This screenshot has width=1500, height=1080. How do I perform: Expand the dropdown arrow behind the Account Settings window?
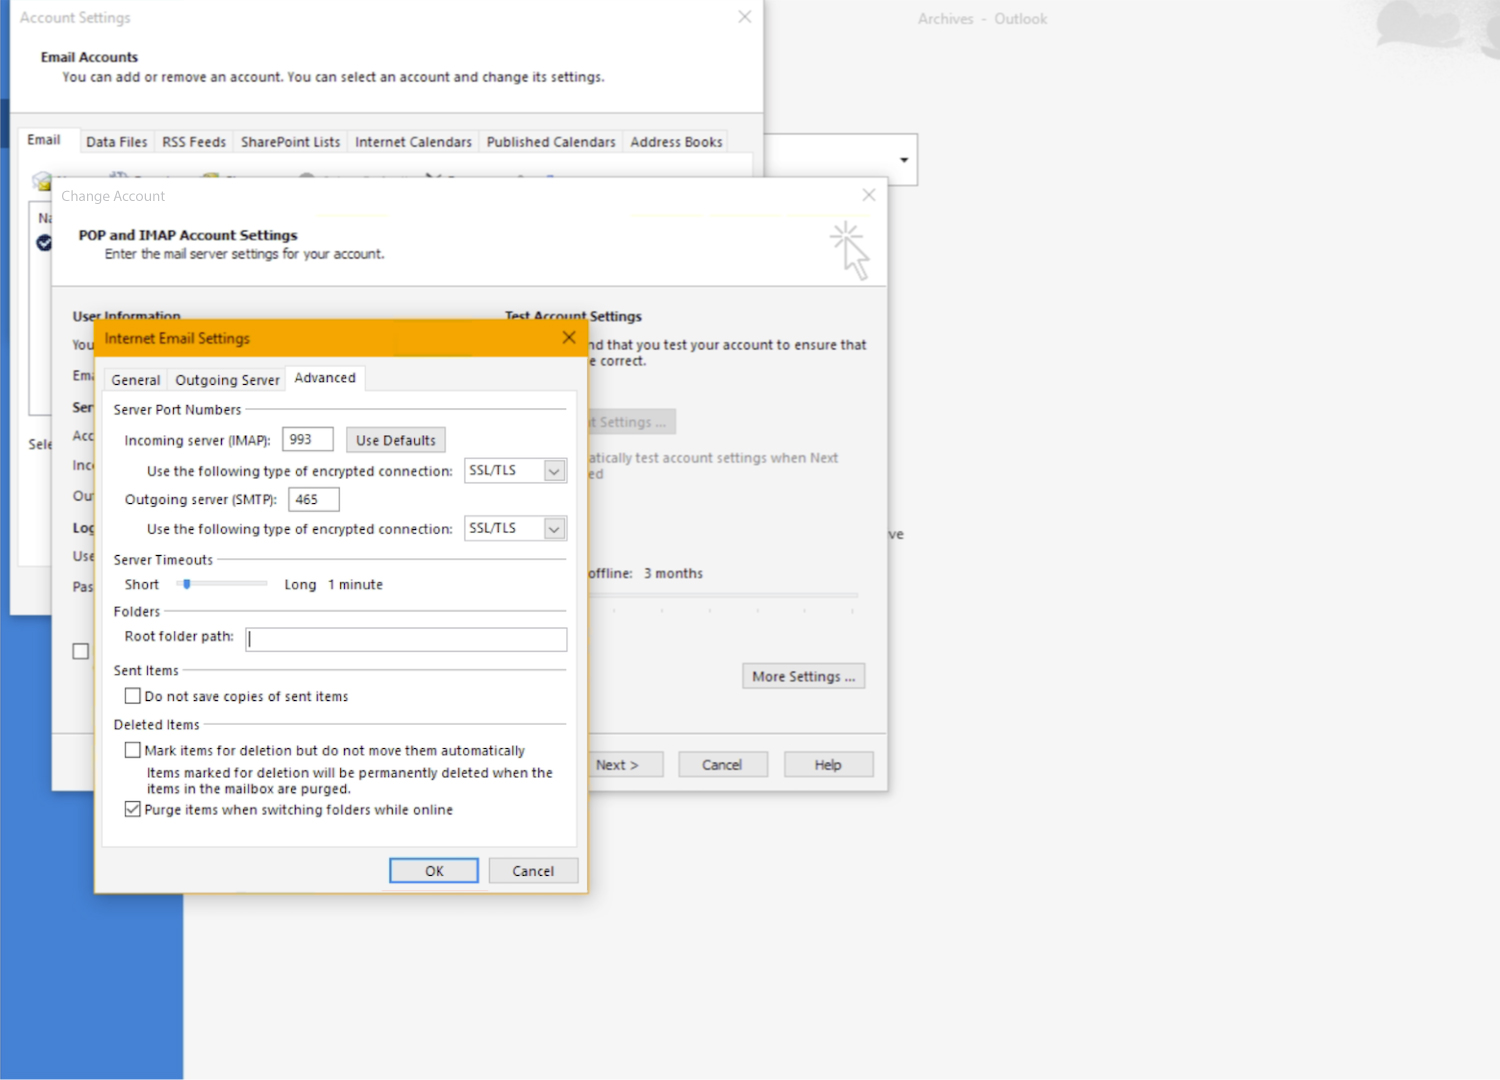pyautogui.click(x=903, y=160)
